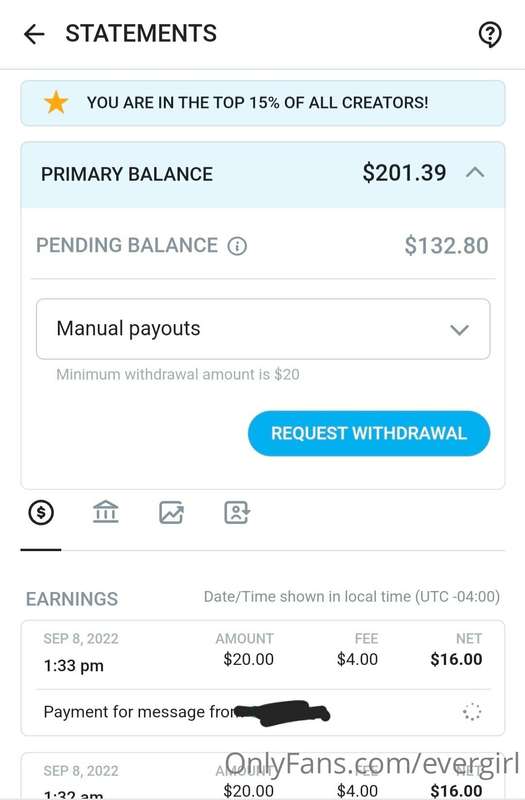Go back using the arrow icon
Screen dimensions: 525x800
34,34
